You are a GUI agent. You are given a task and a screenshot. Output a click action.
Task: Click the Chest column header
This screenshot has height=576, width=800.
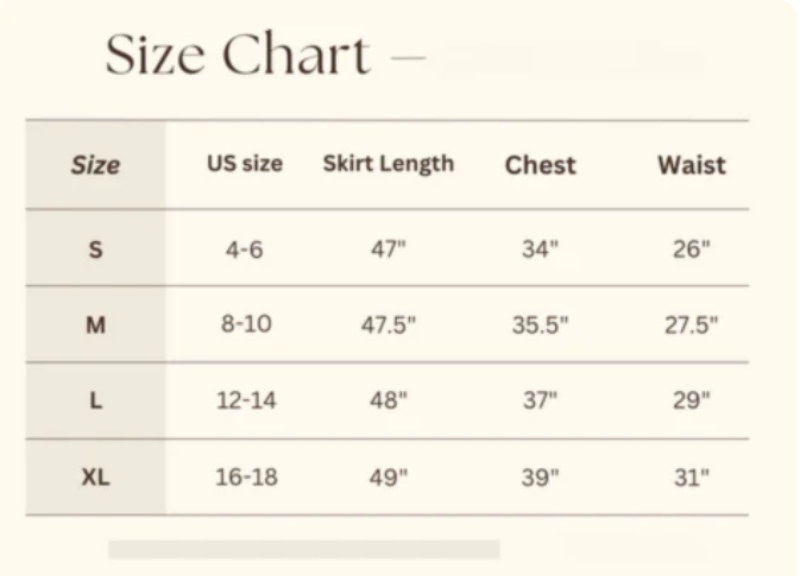click(540, 165)
